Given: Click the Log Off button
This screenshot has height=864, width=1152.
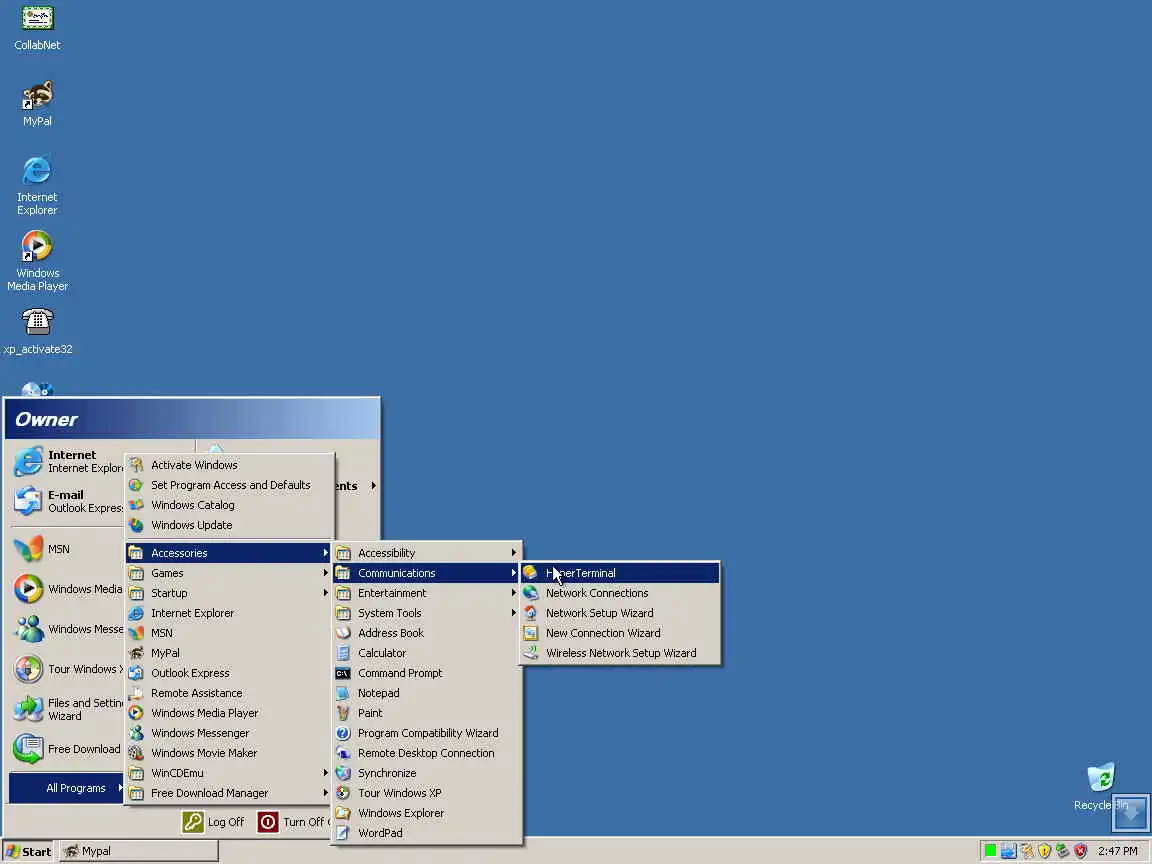Looking at the screenshot, I should pos(214,822).
